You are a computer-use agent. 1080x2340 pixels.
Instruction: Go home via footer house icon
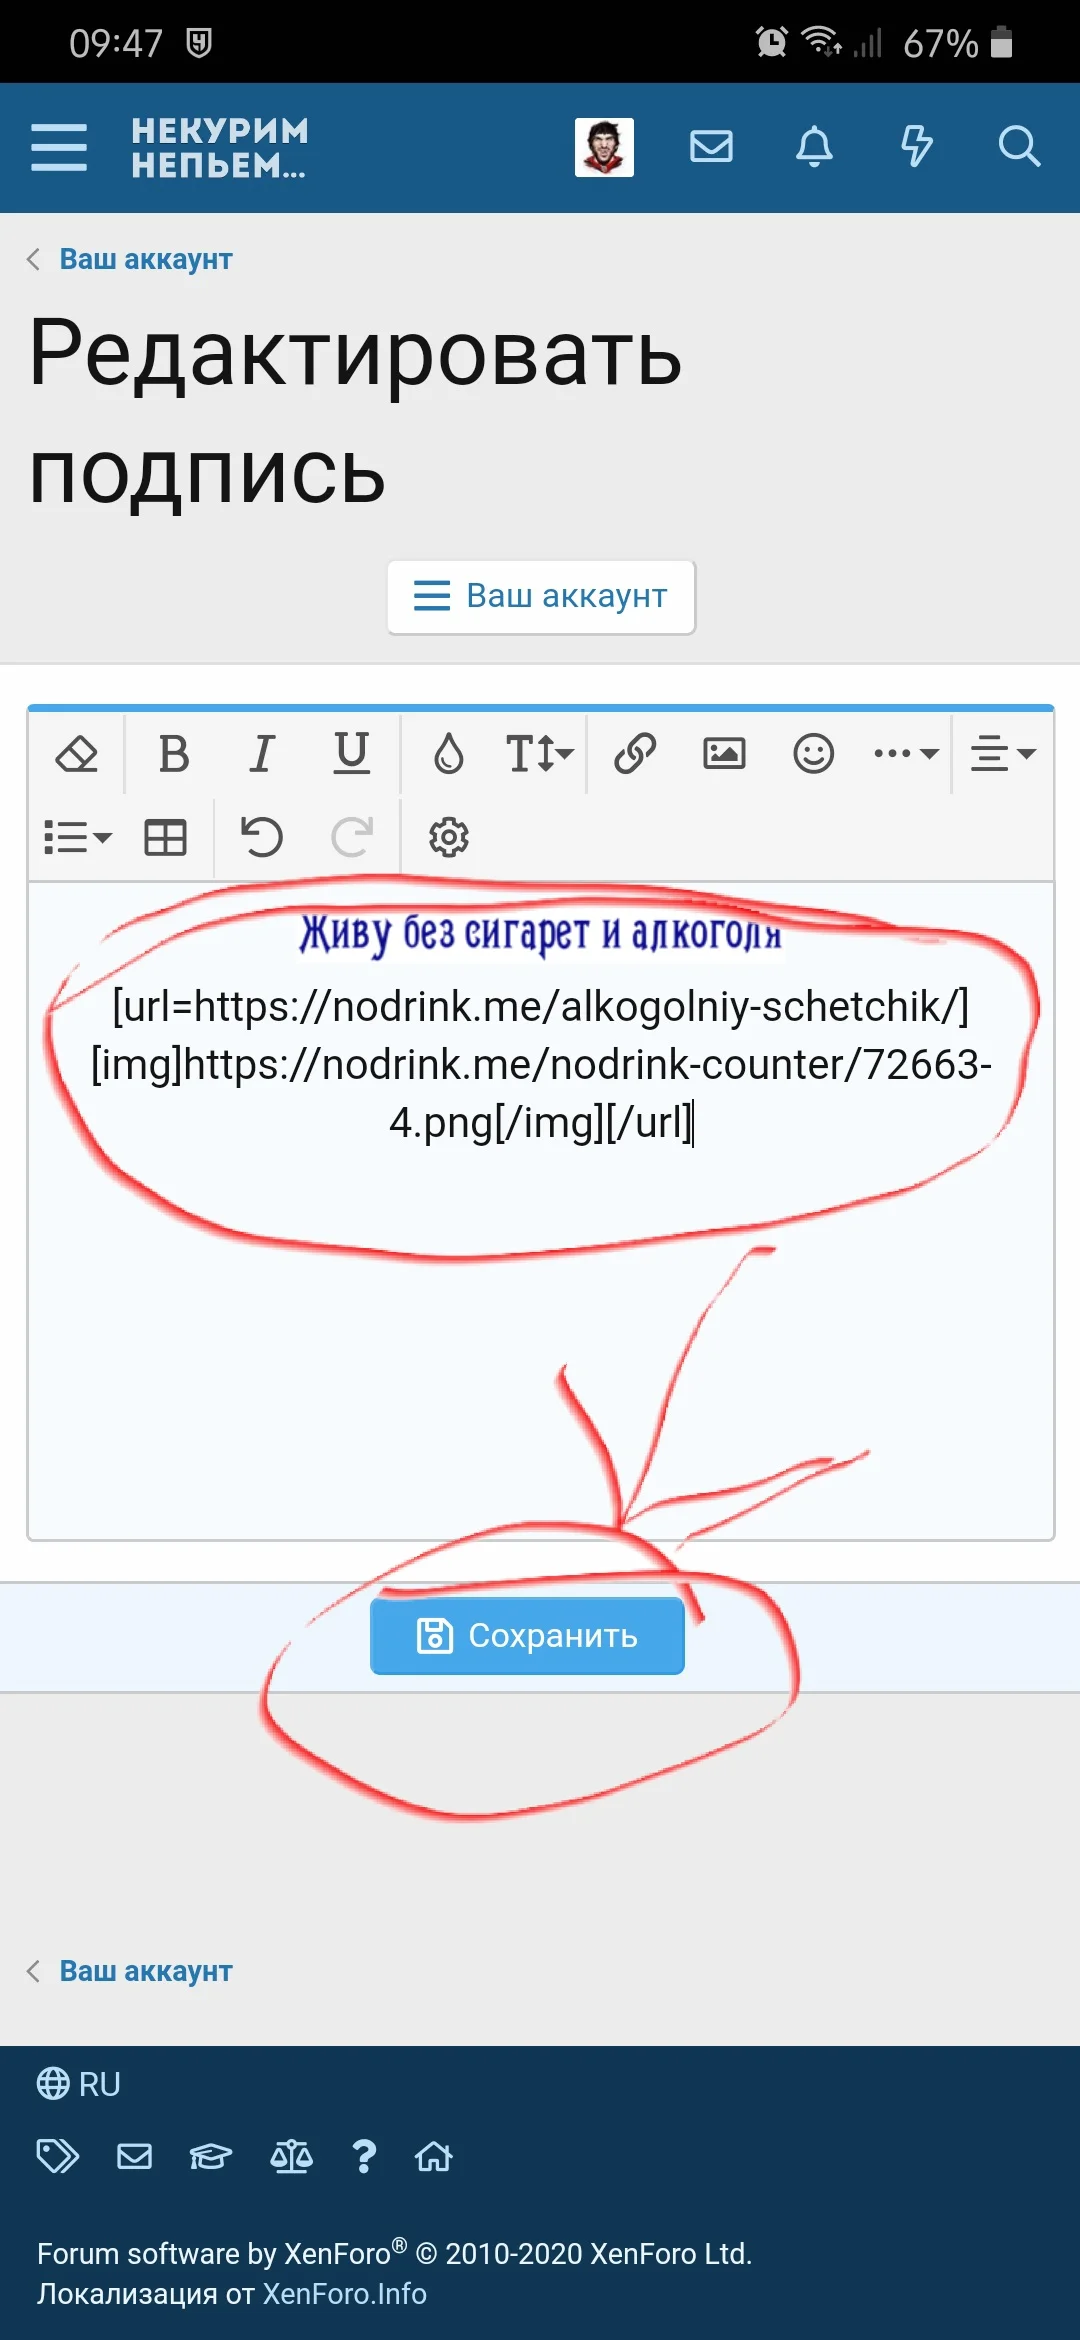433,2156
